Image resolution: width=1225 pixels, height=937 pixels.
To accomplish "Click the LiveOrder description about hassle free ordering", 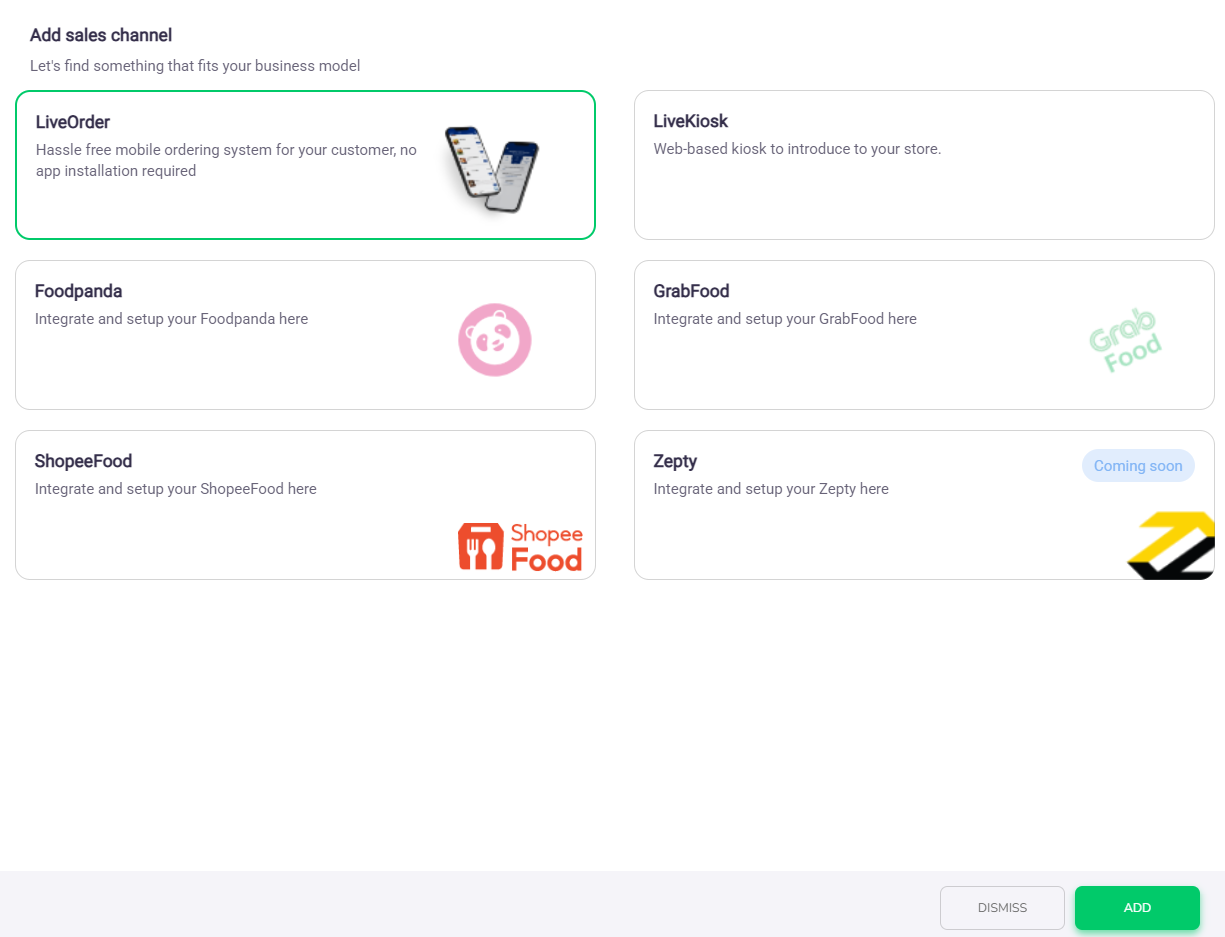I will click(x=226, y=160).
